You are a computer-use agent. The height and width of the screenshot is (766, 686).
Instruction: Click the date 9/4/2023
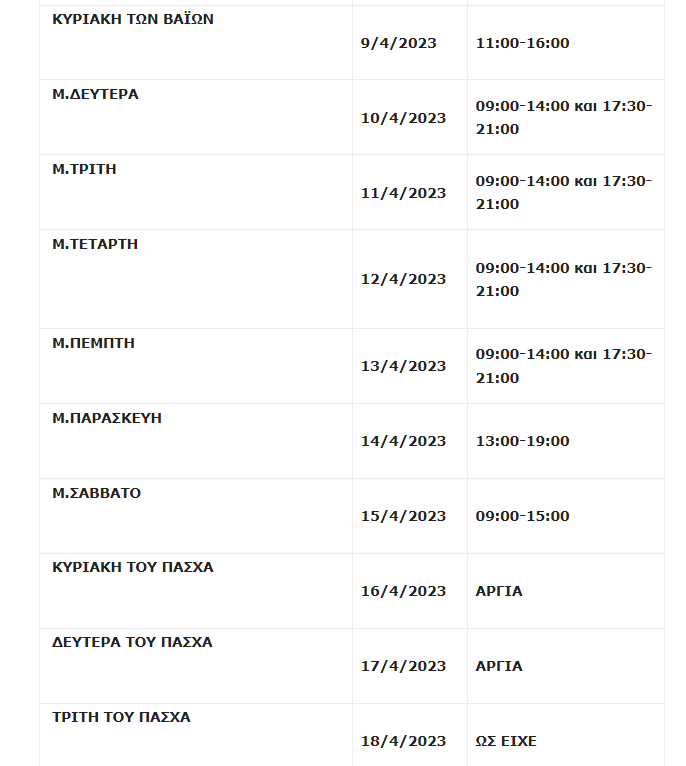click(398, 43)
